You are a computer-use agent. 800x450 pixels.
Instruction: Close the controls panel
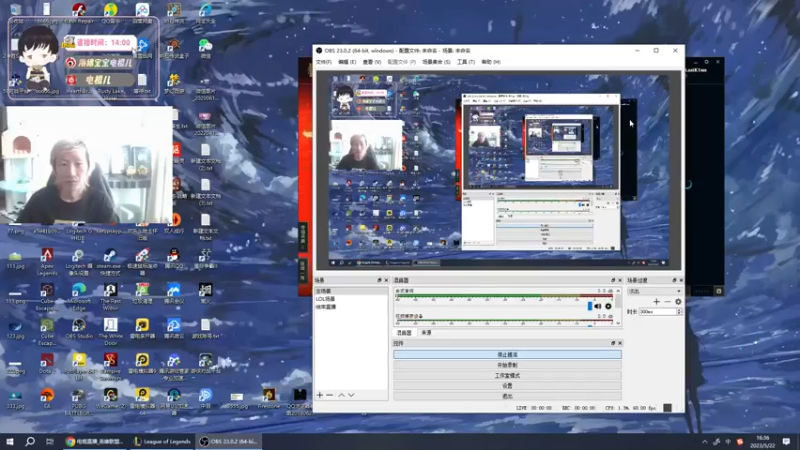(x=620, y=343)
